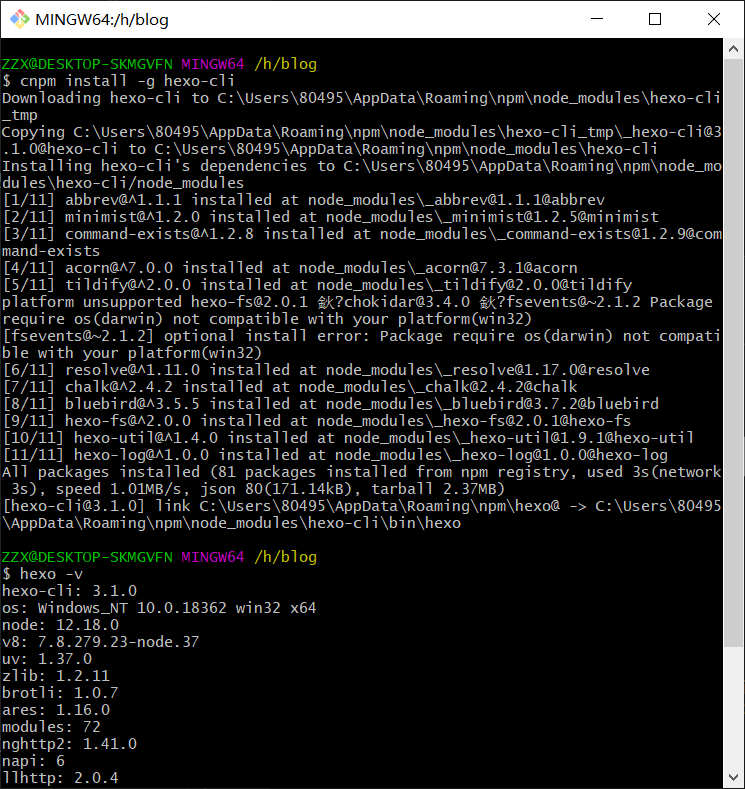
Task: Click the '[8/11] bluebird' install line
Action: (330, 404)
